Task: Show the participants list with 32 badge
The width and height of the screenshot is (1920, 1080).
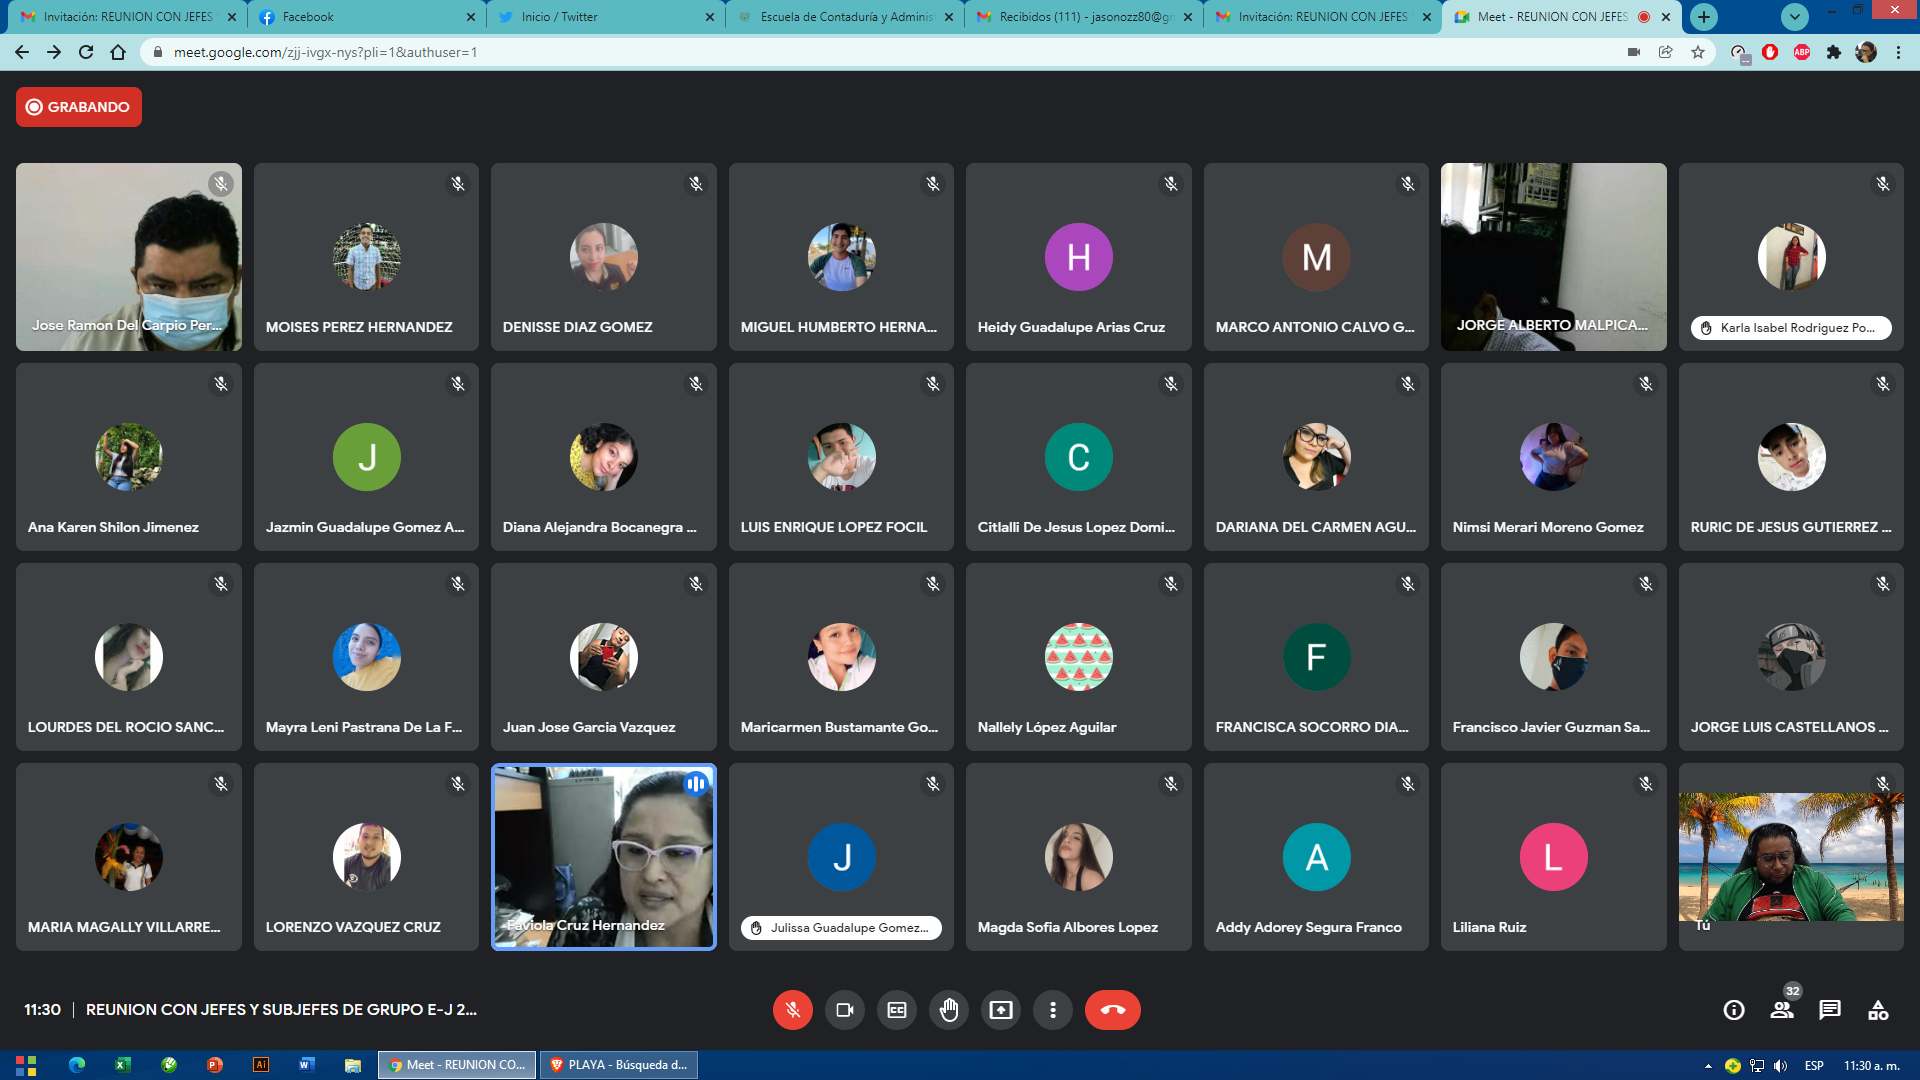Action: (1782, 1010)
